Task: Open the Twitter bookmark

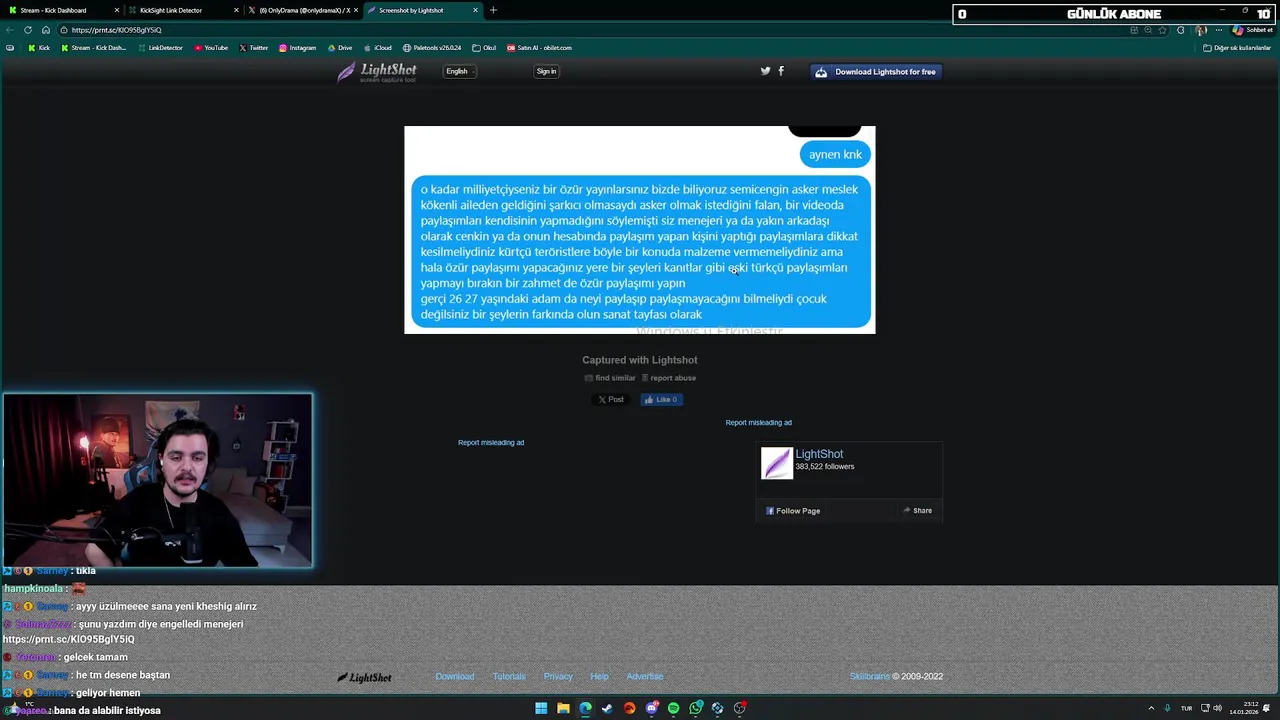Action: pyautogui.click(x=254, y=48)
